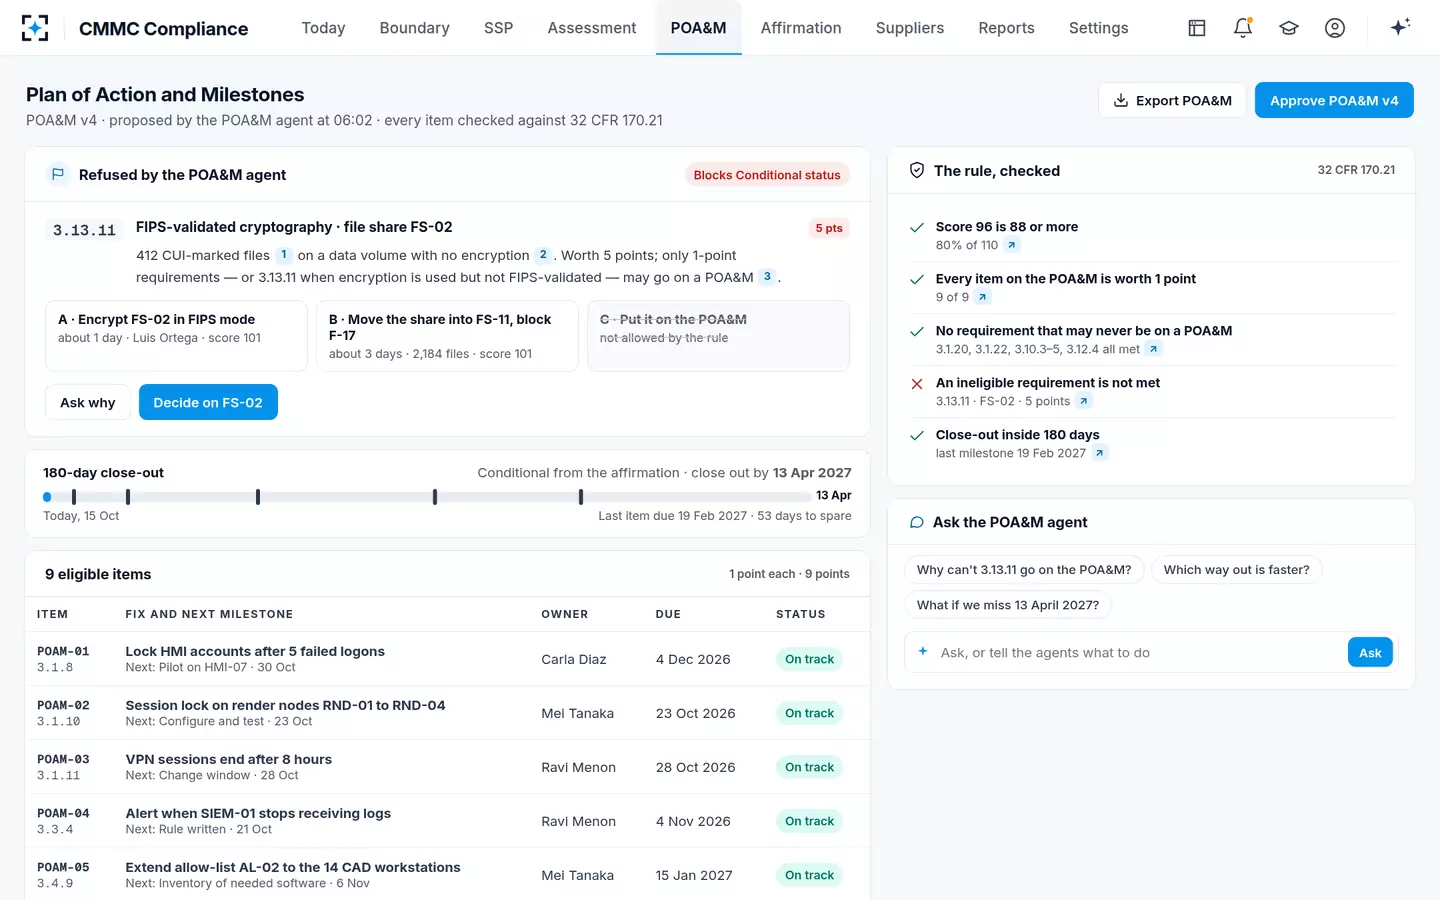The image size is (1440, 900).
Task: Open footnote 3 after may go on a POA&M
Action: point(767,277)
